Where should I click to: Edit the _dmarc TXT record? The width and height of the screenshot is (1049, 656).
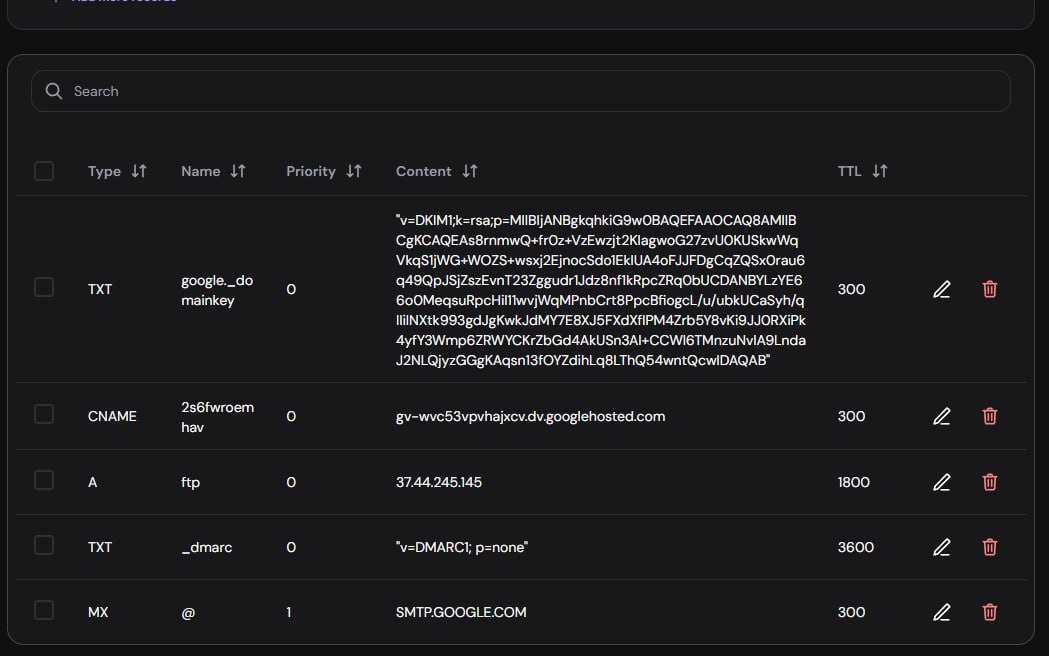[x=941, y=548]
